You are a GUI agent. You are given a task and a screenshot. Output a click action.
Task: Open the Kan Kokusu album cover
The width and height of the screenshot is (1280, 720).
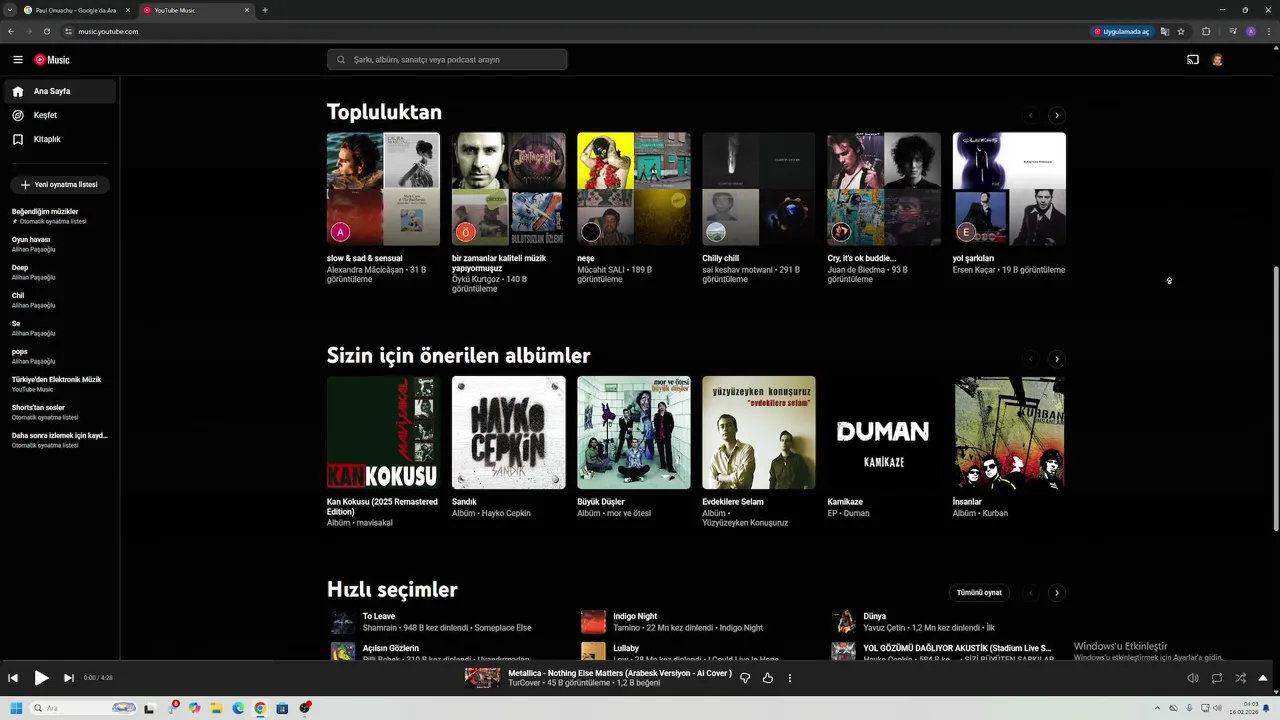[383, 432]
